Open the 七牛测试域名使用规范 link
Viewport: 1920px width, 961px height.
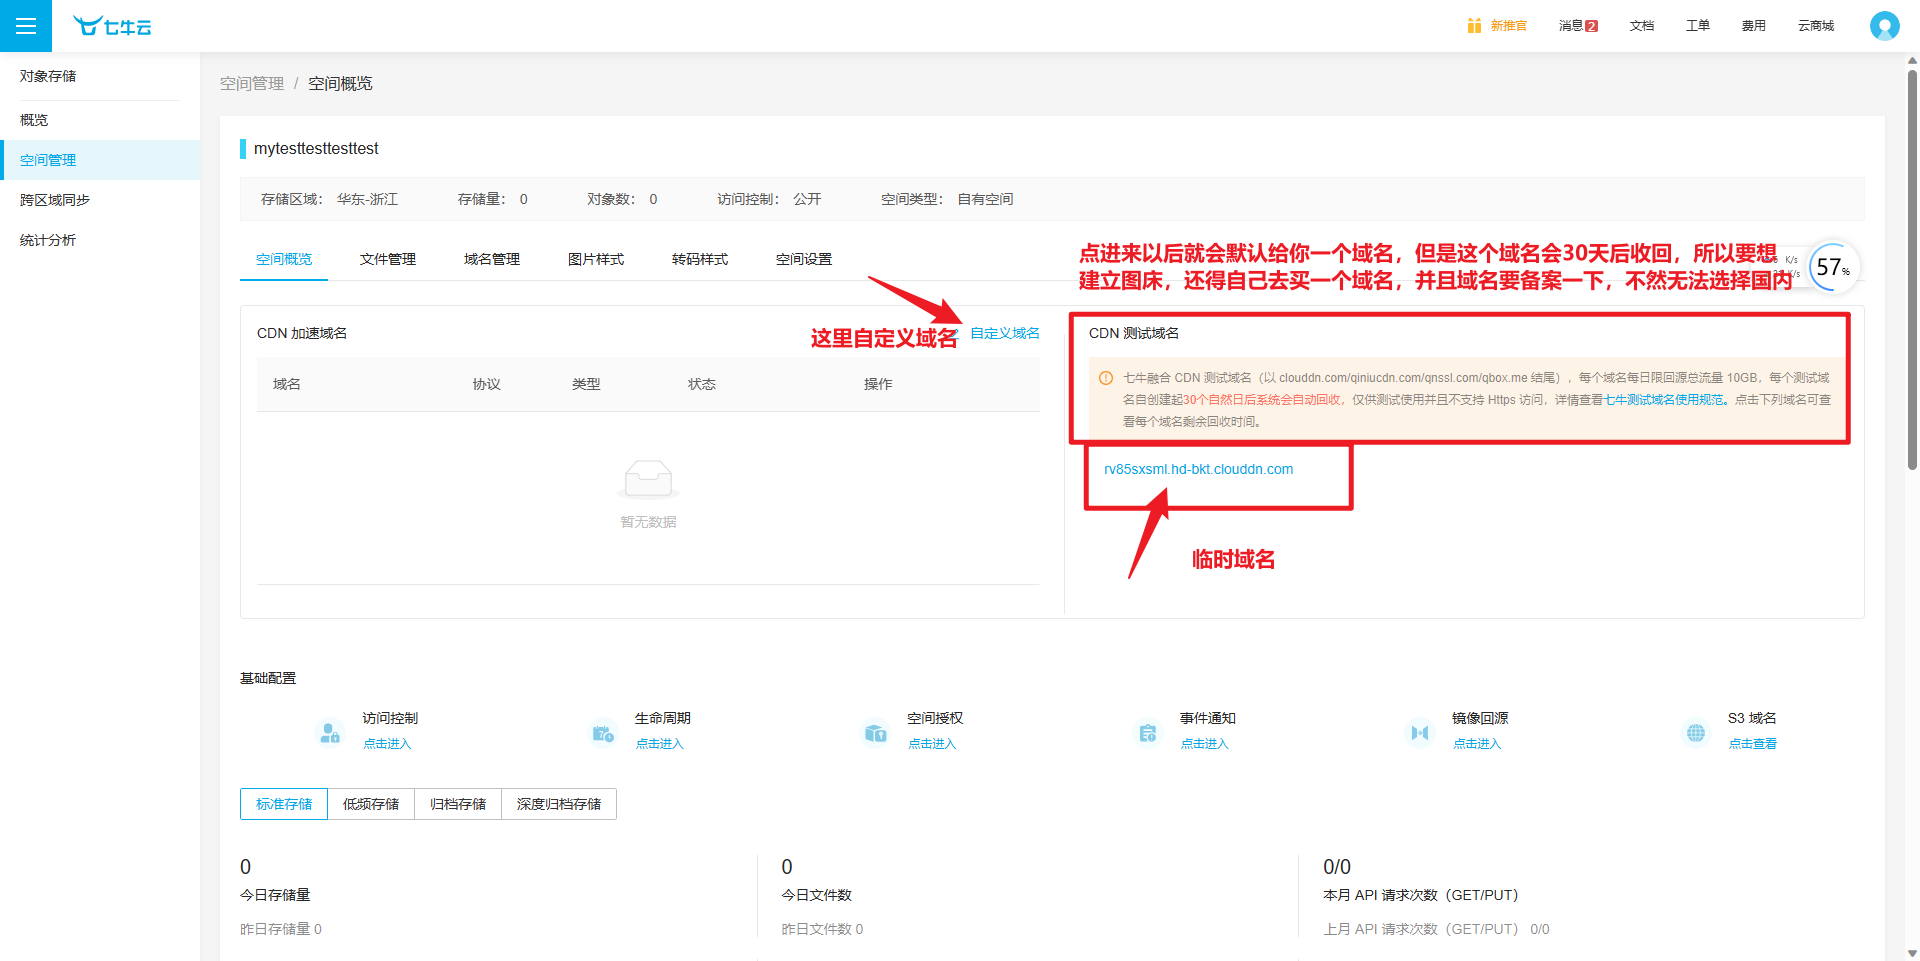pos(1664,400)
